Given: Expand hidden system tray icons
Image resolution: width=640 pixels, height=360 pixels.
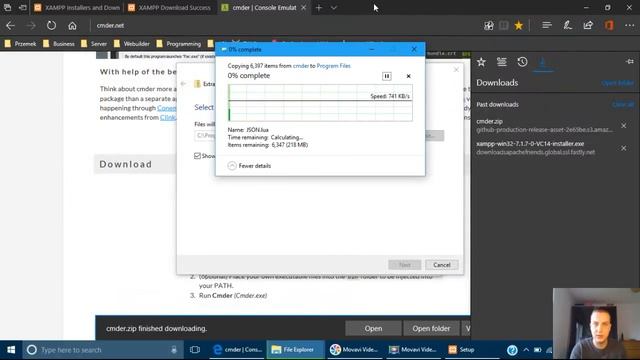Looking at the screenshot, I should (526, 350).
